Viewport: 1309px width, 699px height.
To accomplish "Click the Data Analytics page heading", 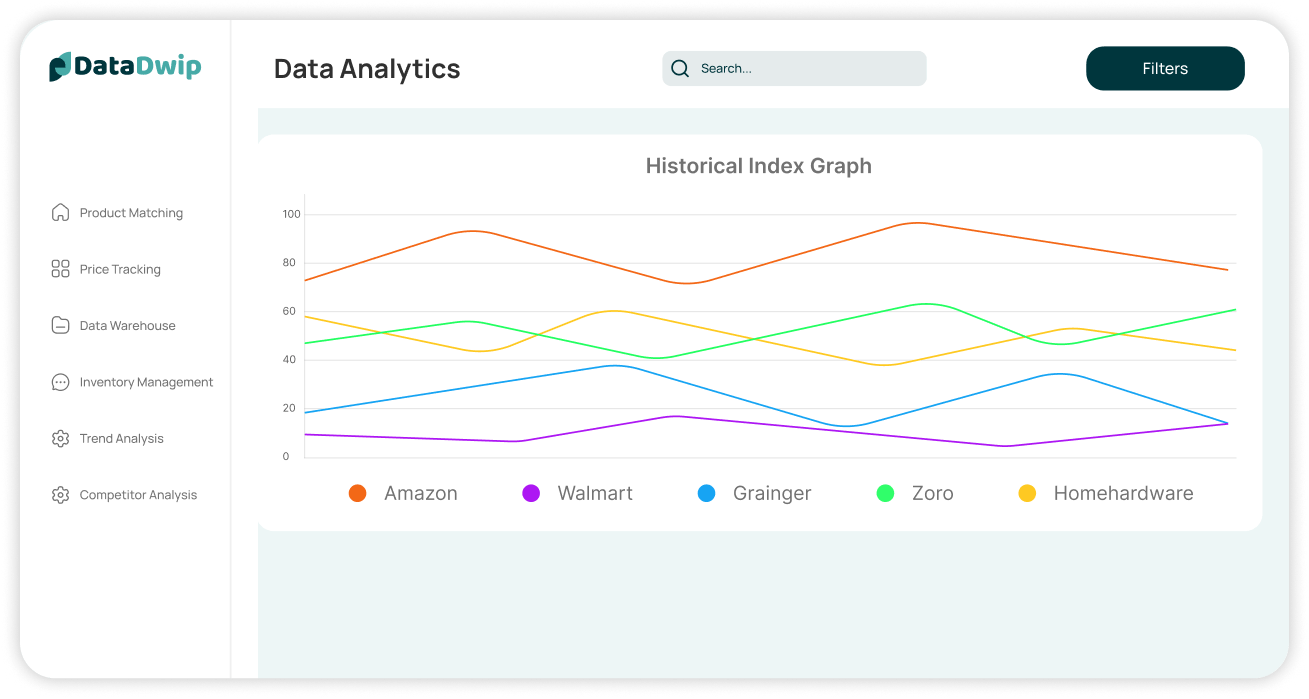I will click(367, 69).
